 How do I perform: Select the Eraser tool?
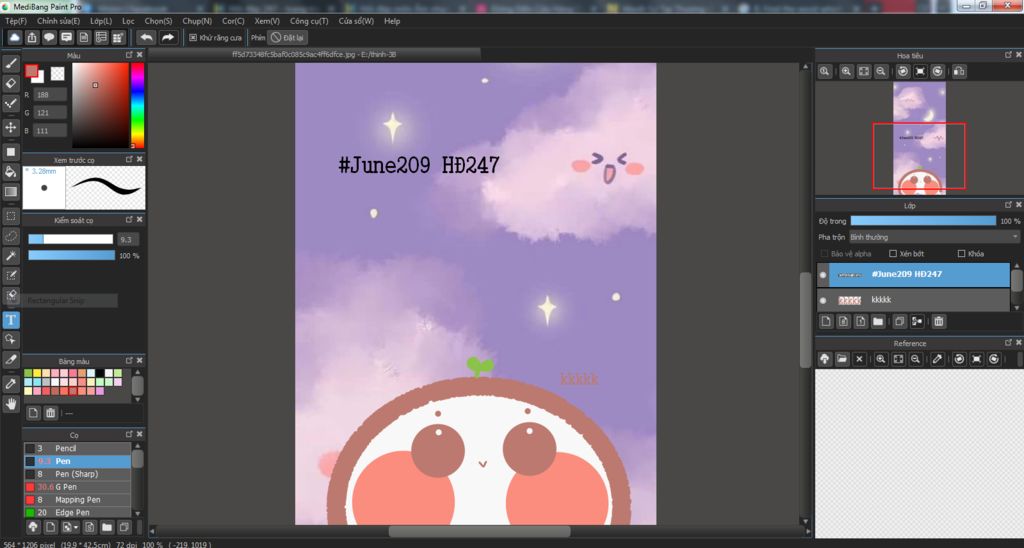[10, 84]
